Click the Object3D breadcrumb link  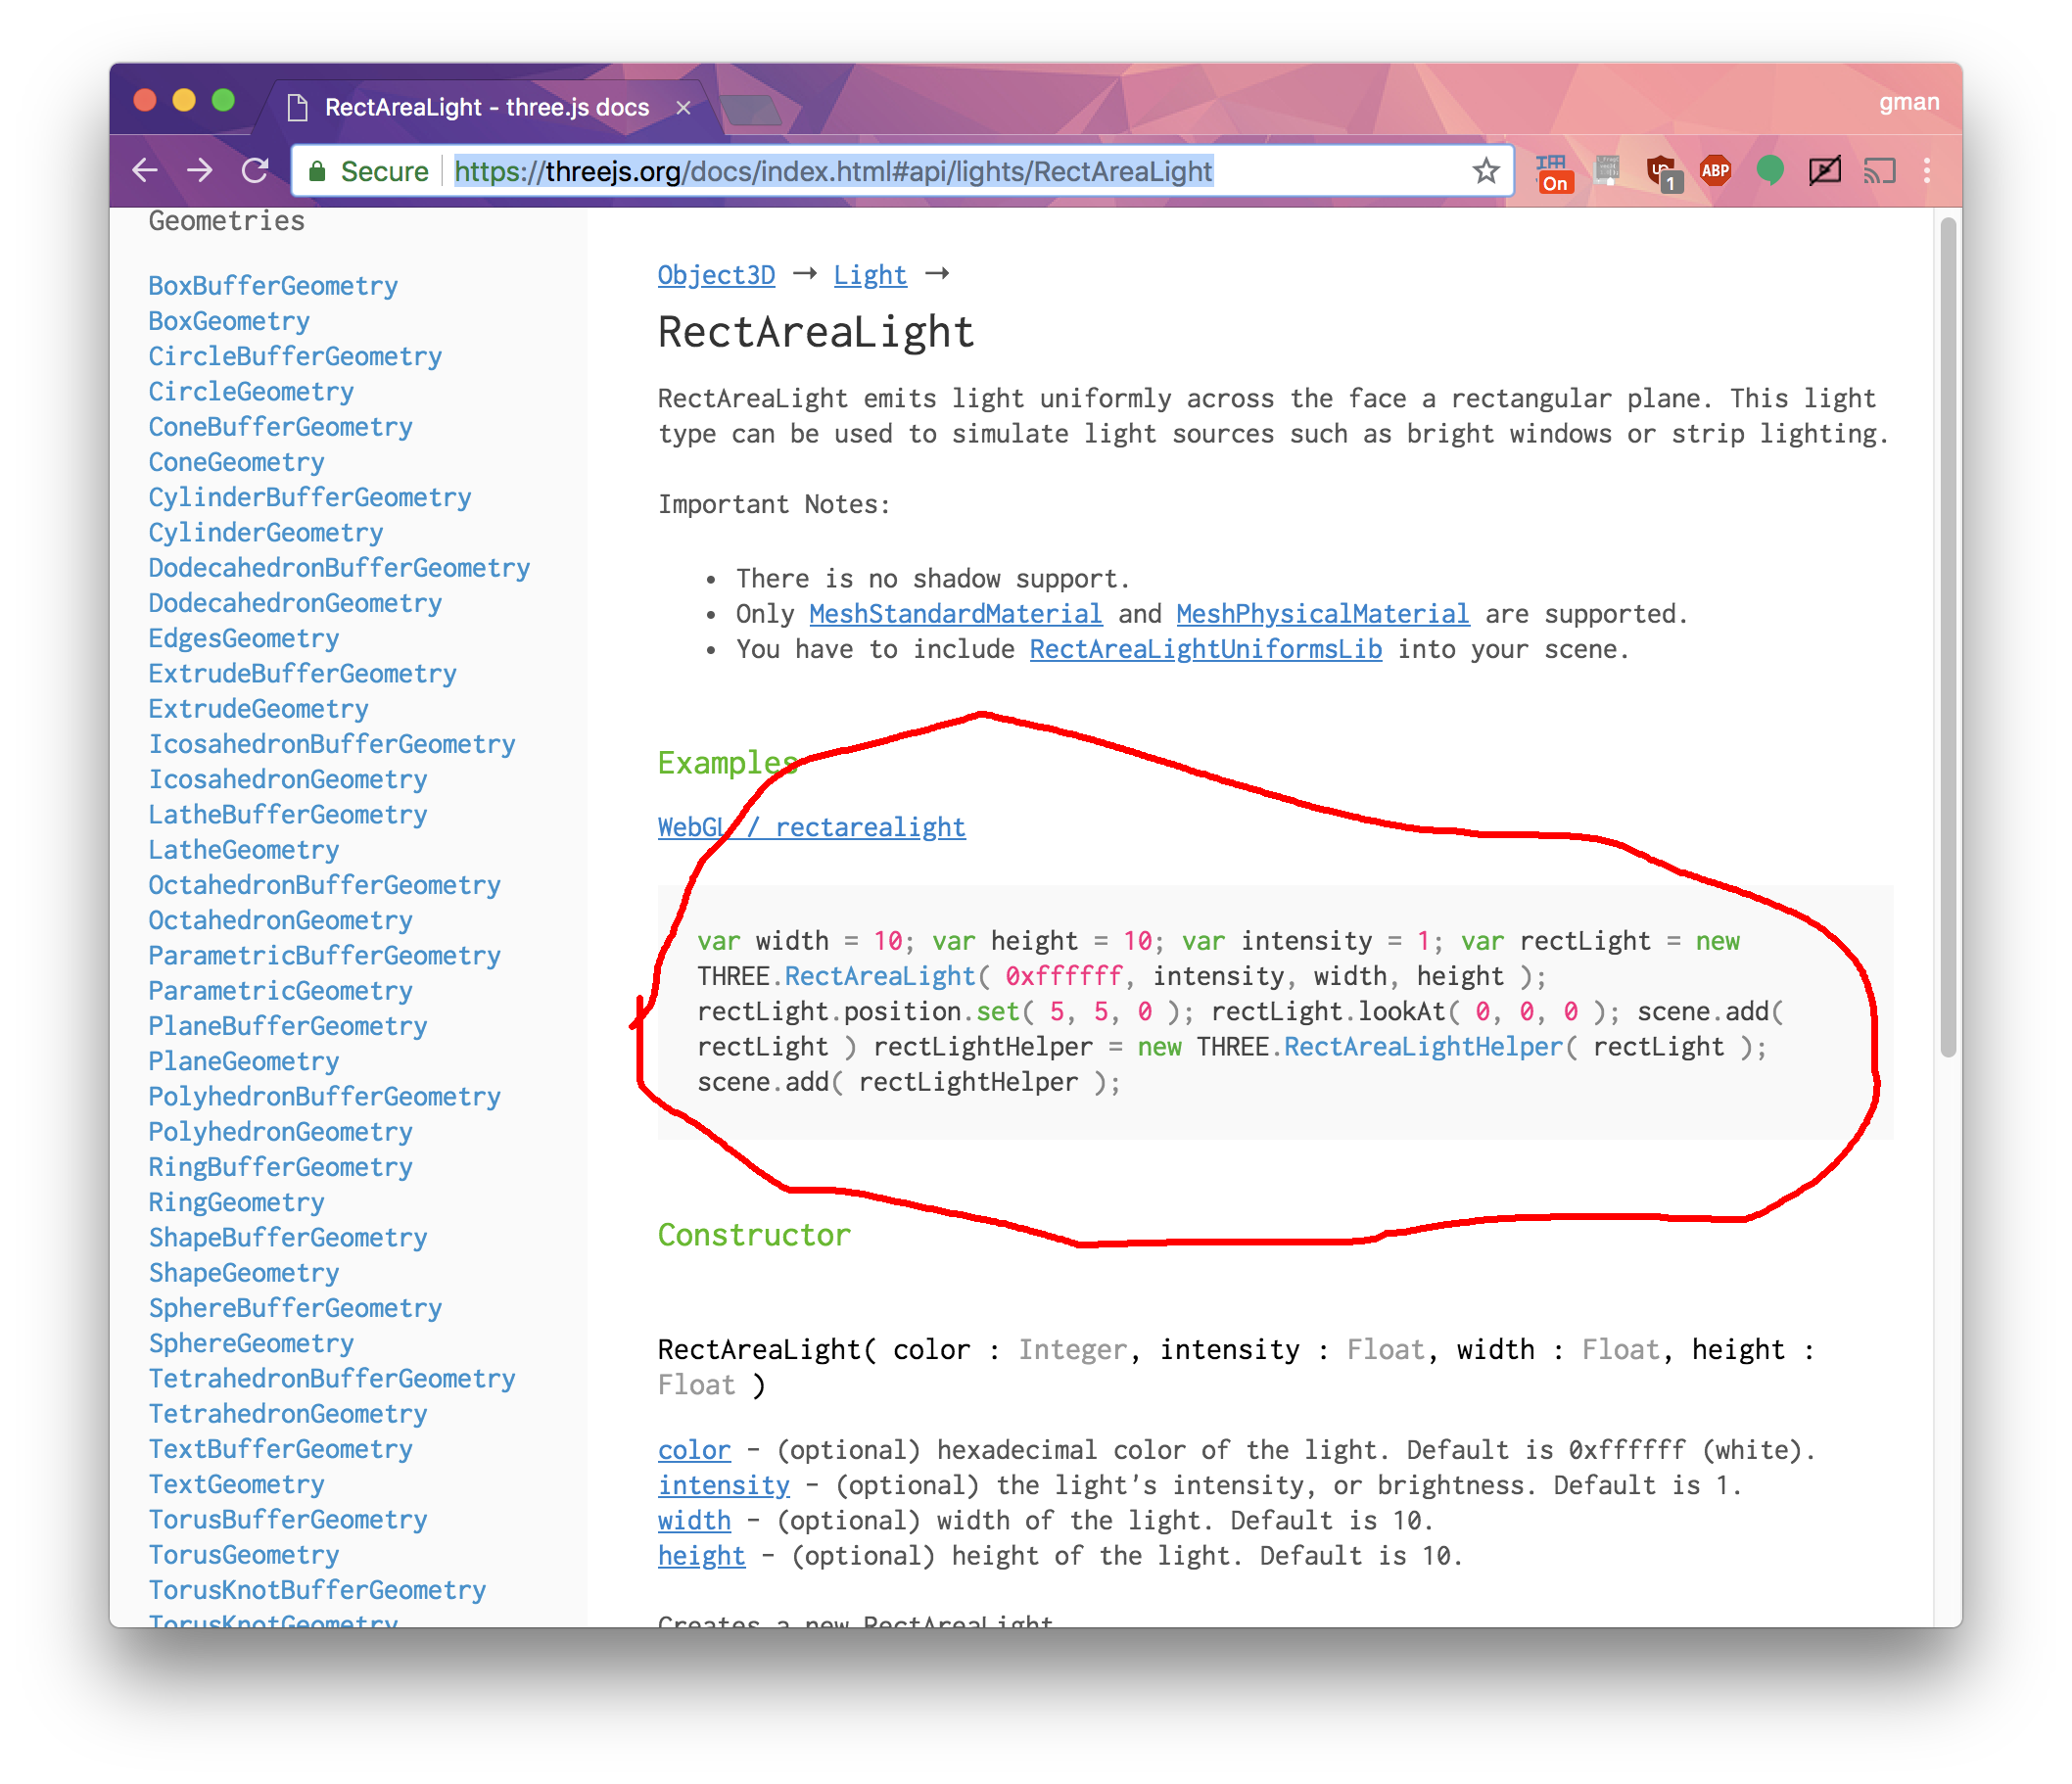click(716, 275)
